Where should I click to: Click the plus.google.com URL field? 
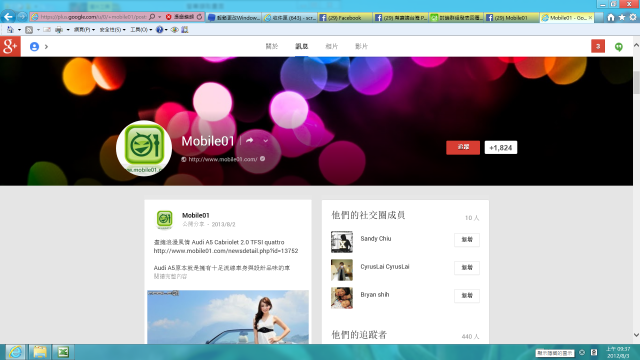pyautogui.click(x=93, y=17)
